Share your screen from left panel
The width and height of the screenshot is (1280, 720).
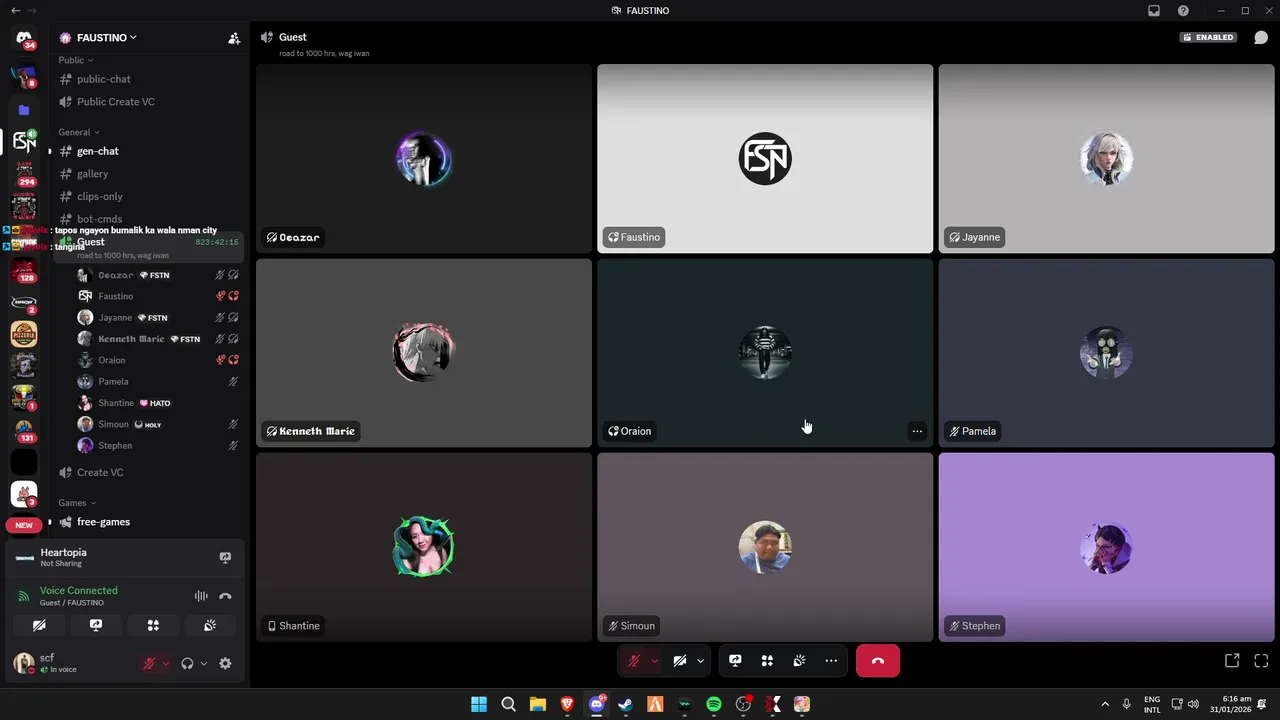(96, 625)
